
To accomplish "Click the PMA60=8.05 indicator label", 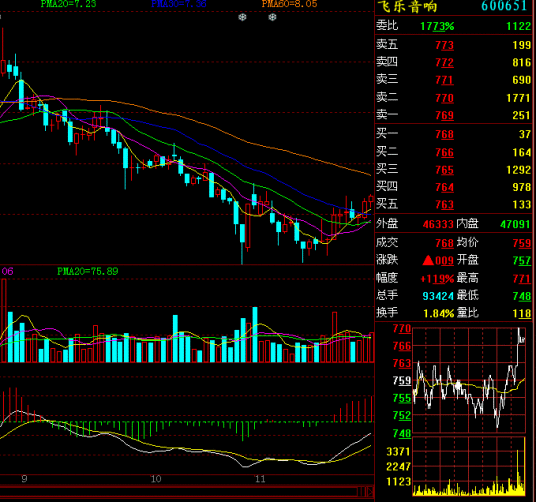I will click(289, 4).
